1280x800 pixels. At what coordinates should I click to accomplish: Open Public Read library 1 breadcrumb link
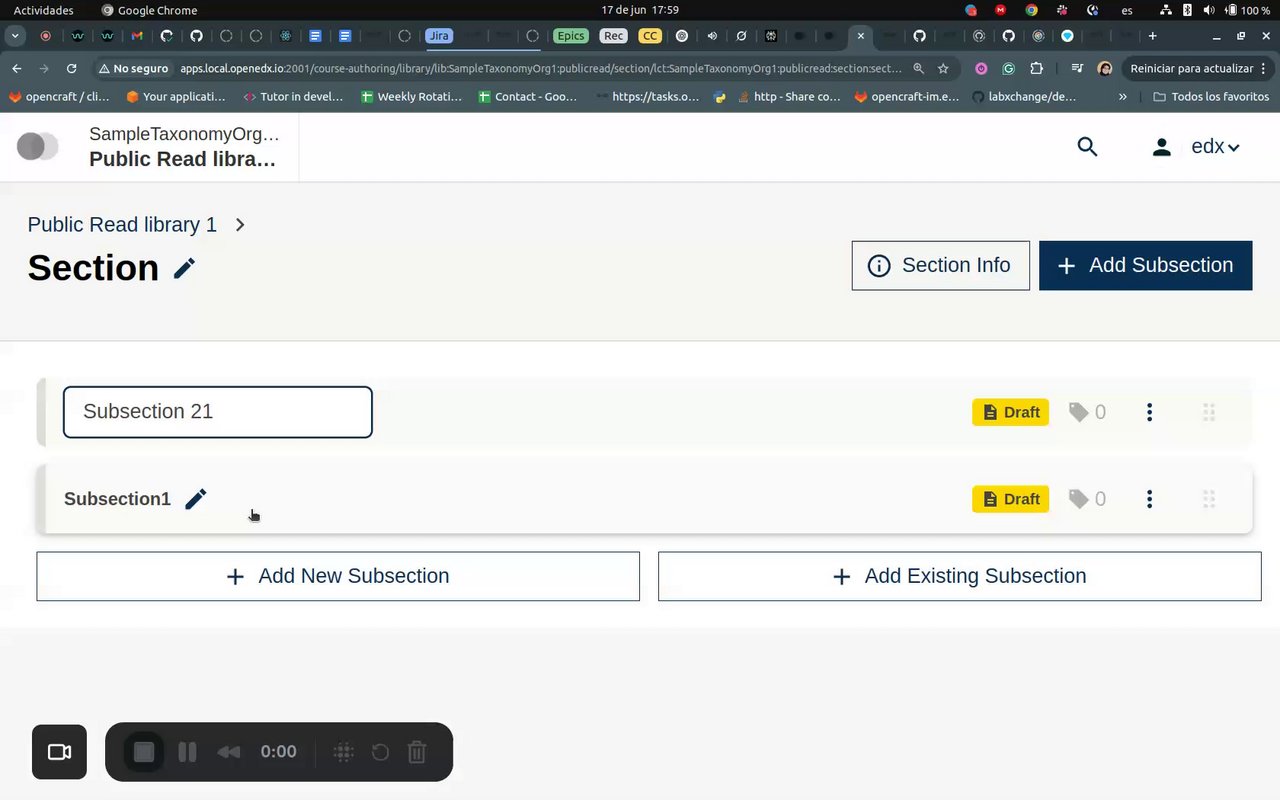(122, 225)
